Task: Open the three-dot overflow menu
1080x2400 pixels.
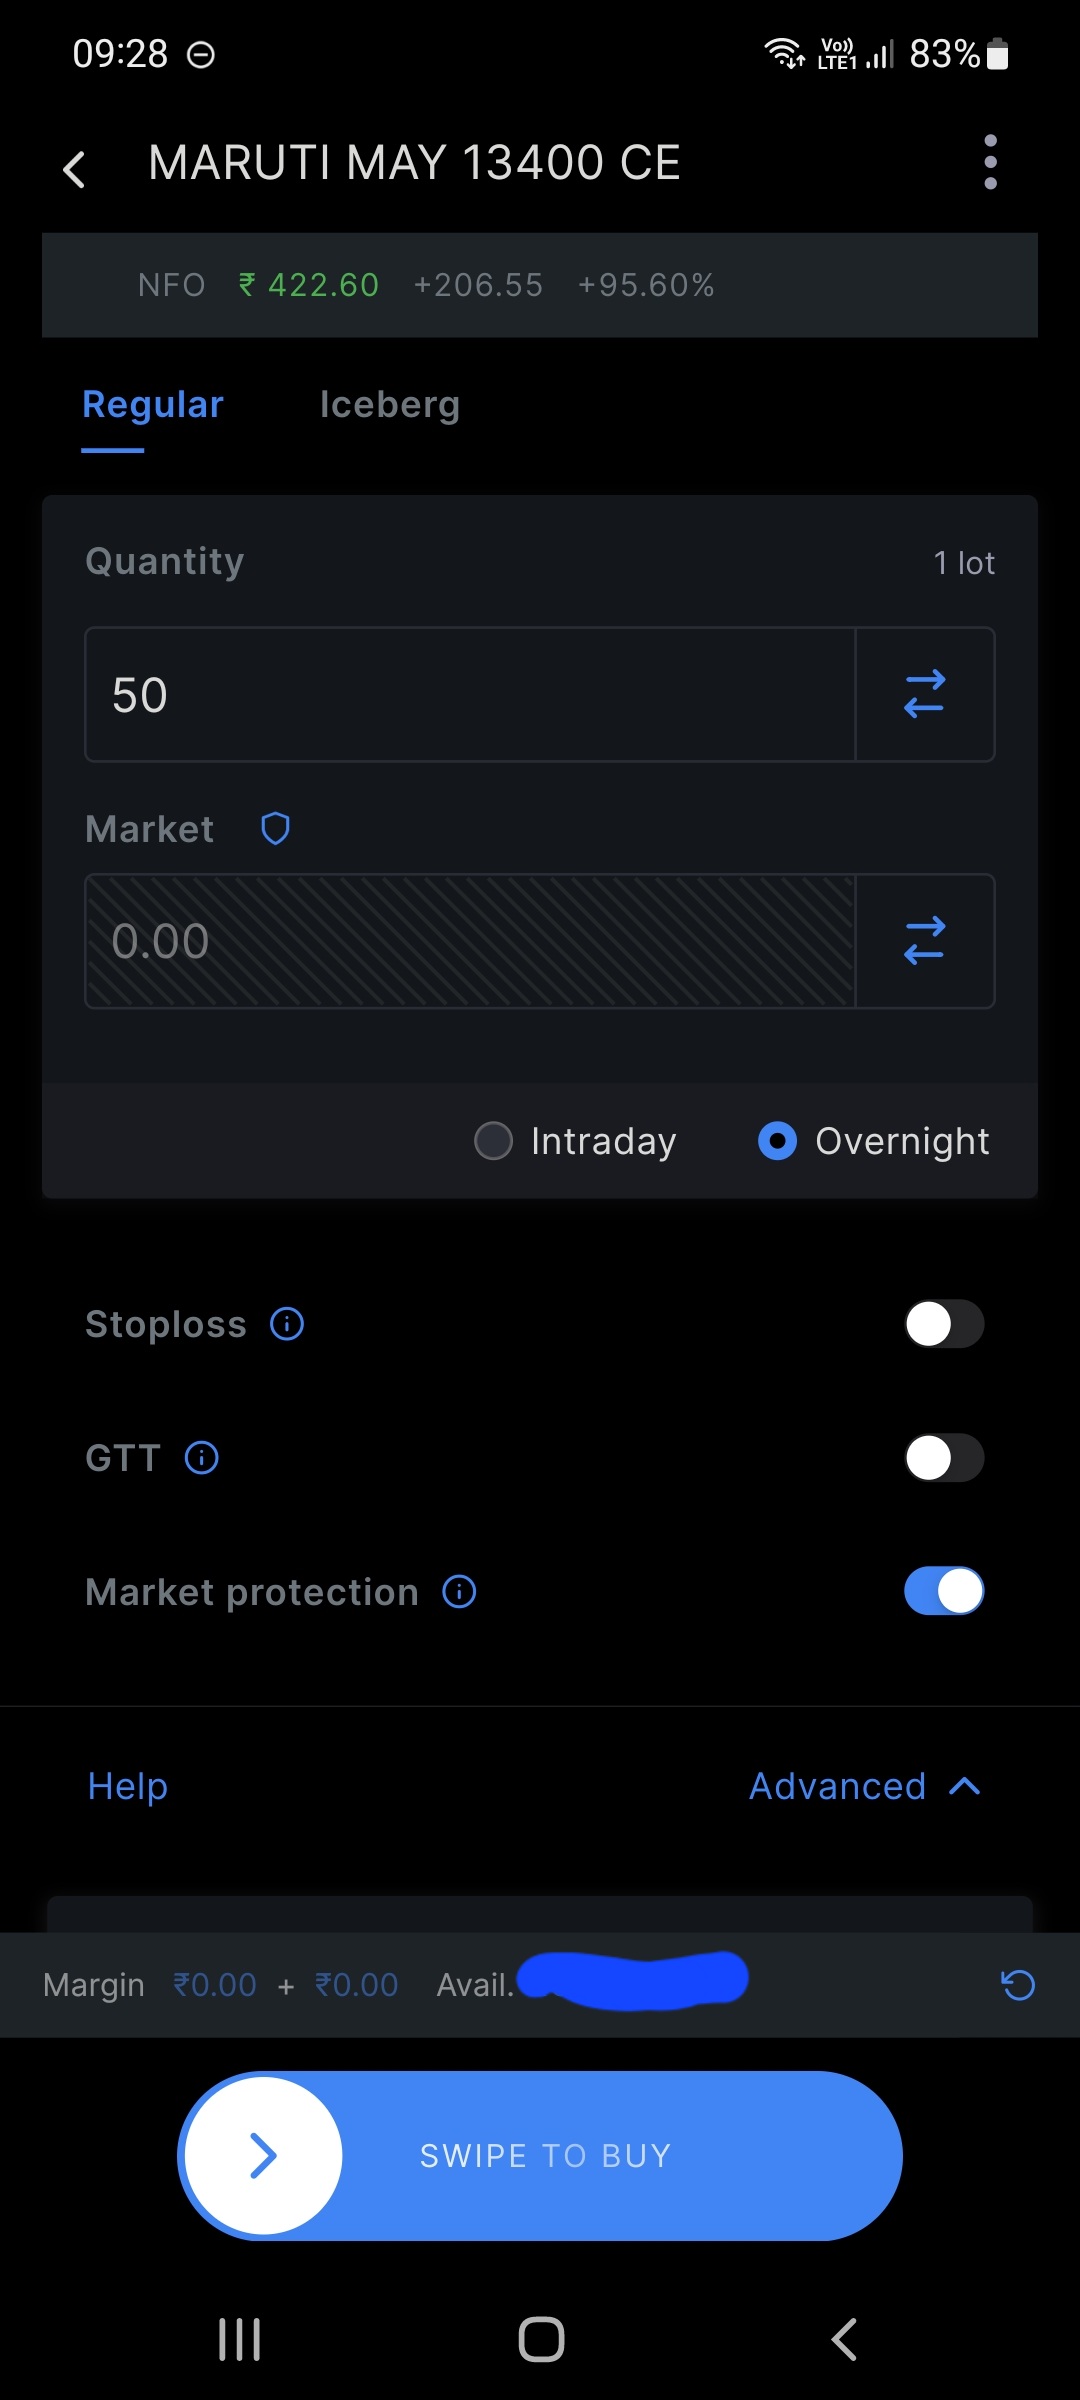Action: coord(990,162)
